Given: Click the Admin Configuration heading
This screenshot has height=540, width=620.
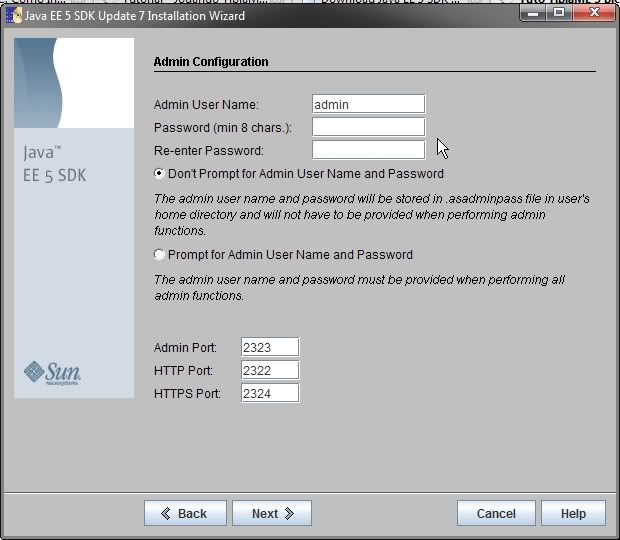Looking at the screenshot, I should (211, 62).
